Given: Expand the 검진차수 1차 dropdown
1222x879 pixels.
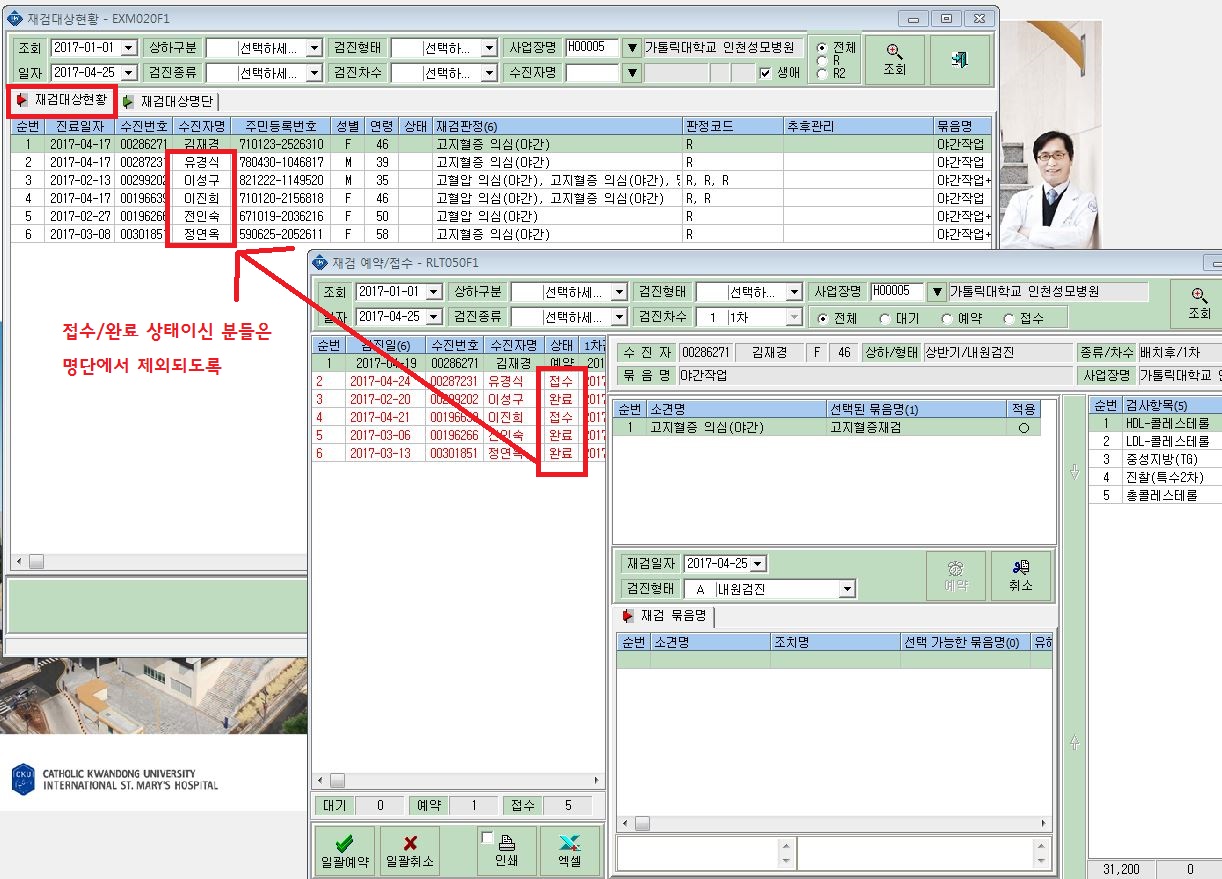Looking at the screenshot, I should click(x=749, y=317).
